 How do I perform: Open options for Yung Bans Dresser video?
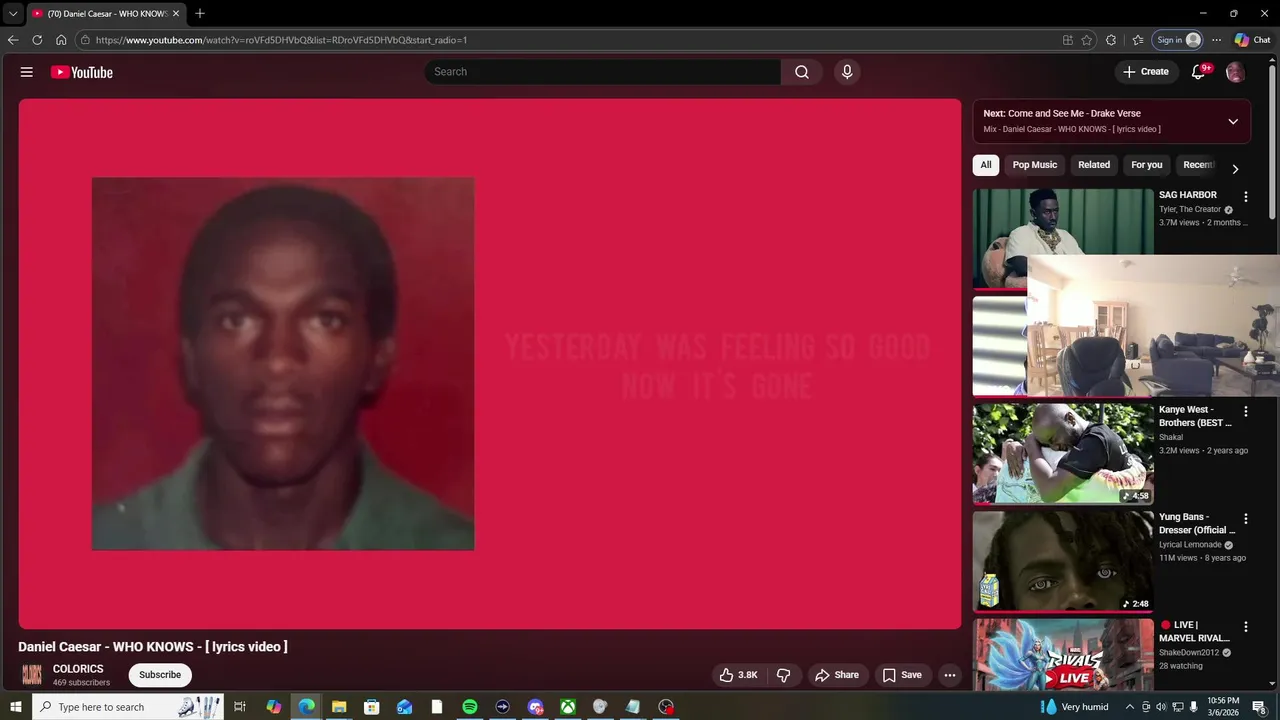(x=1246, y=519)
